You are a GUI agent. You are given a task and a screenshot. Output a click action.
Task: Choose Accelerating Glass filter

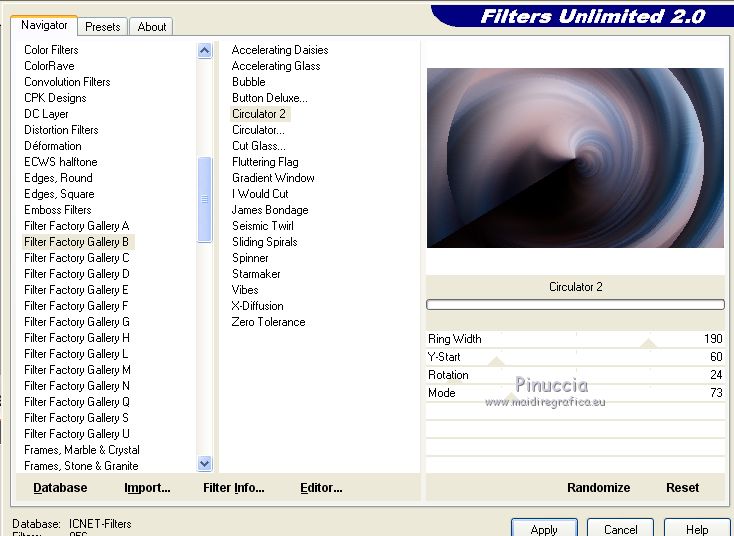[276, 66]
